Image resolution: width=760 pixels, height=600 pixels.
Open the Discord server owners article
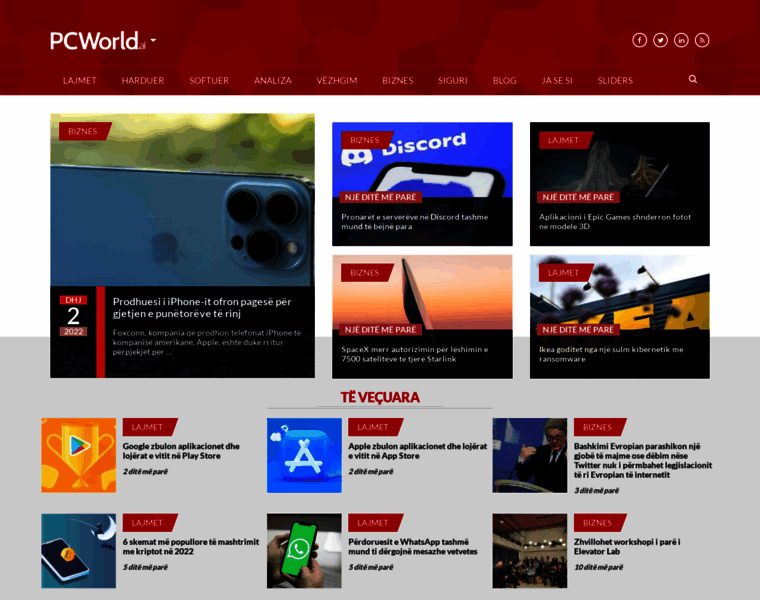click(x=414, y=221)
